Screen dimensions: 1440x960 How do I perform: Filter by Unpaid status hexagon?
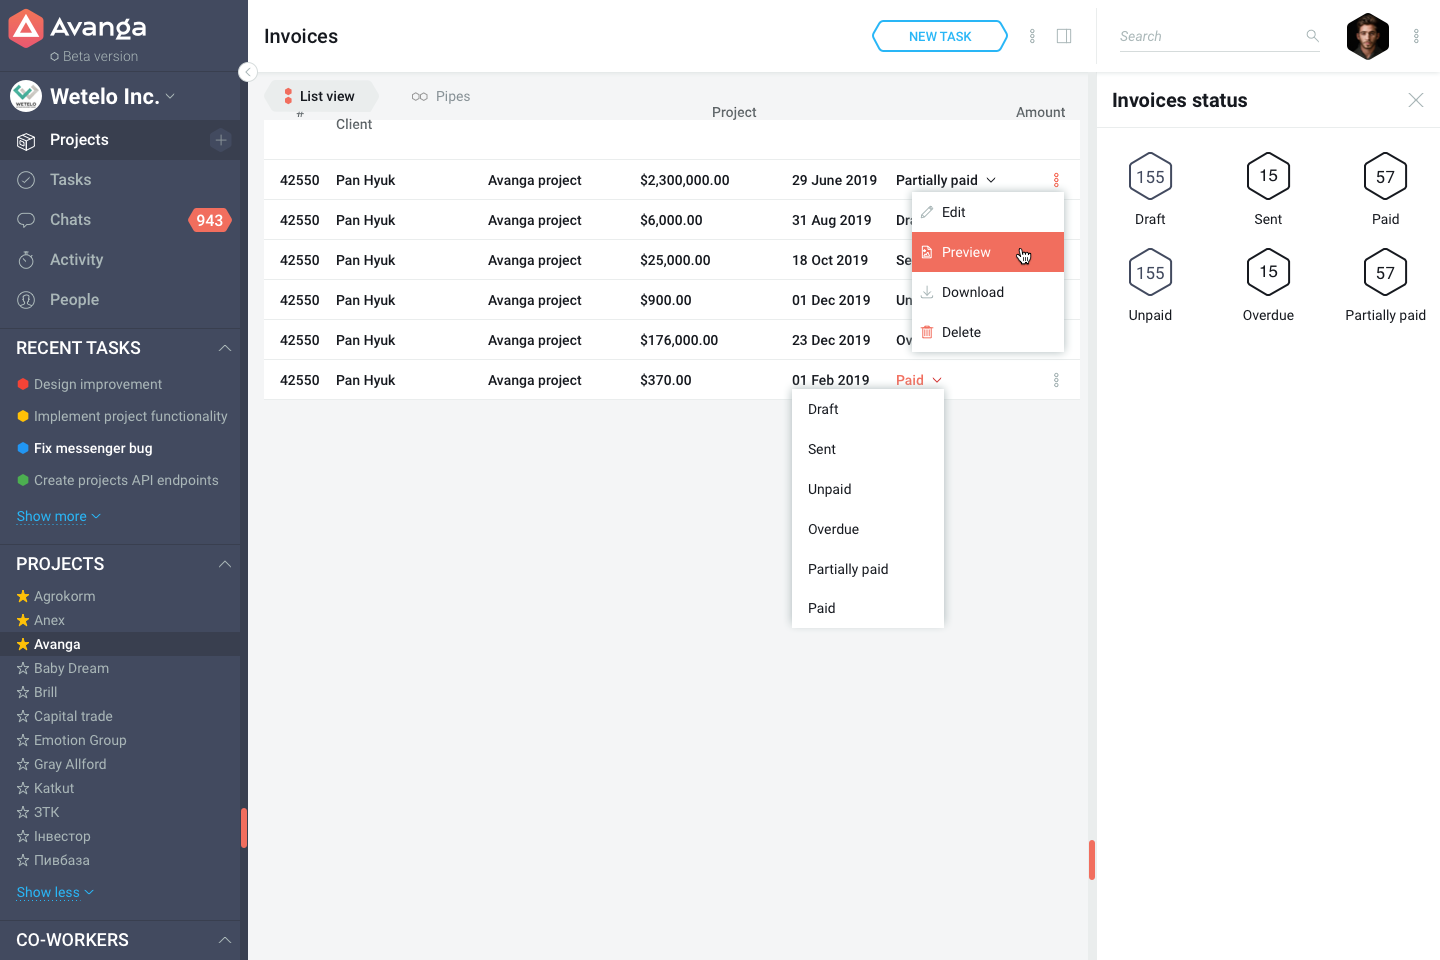pyautogui.click(x=1150, y=273)
